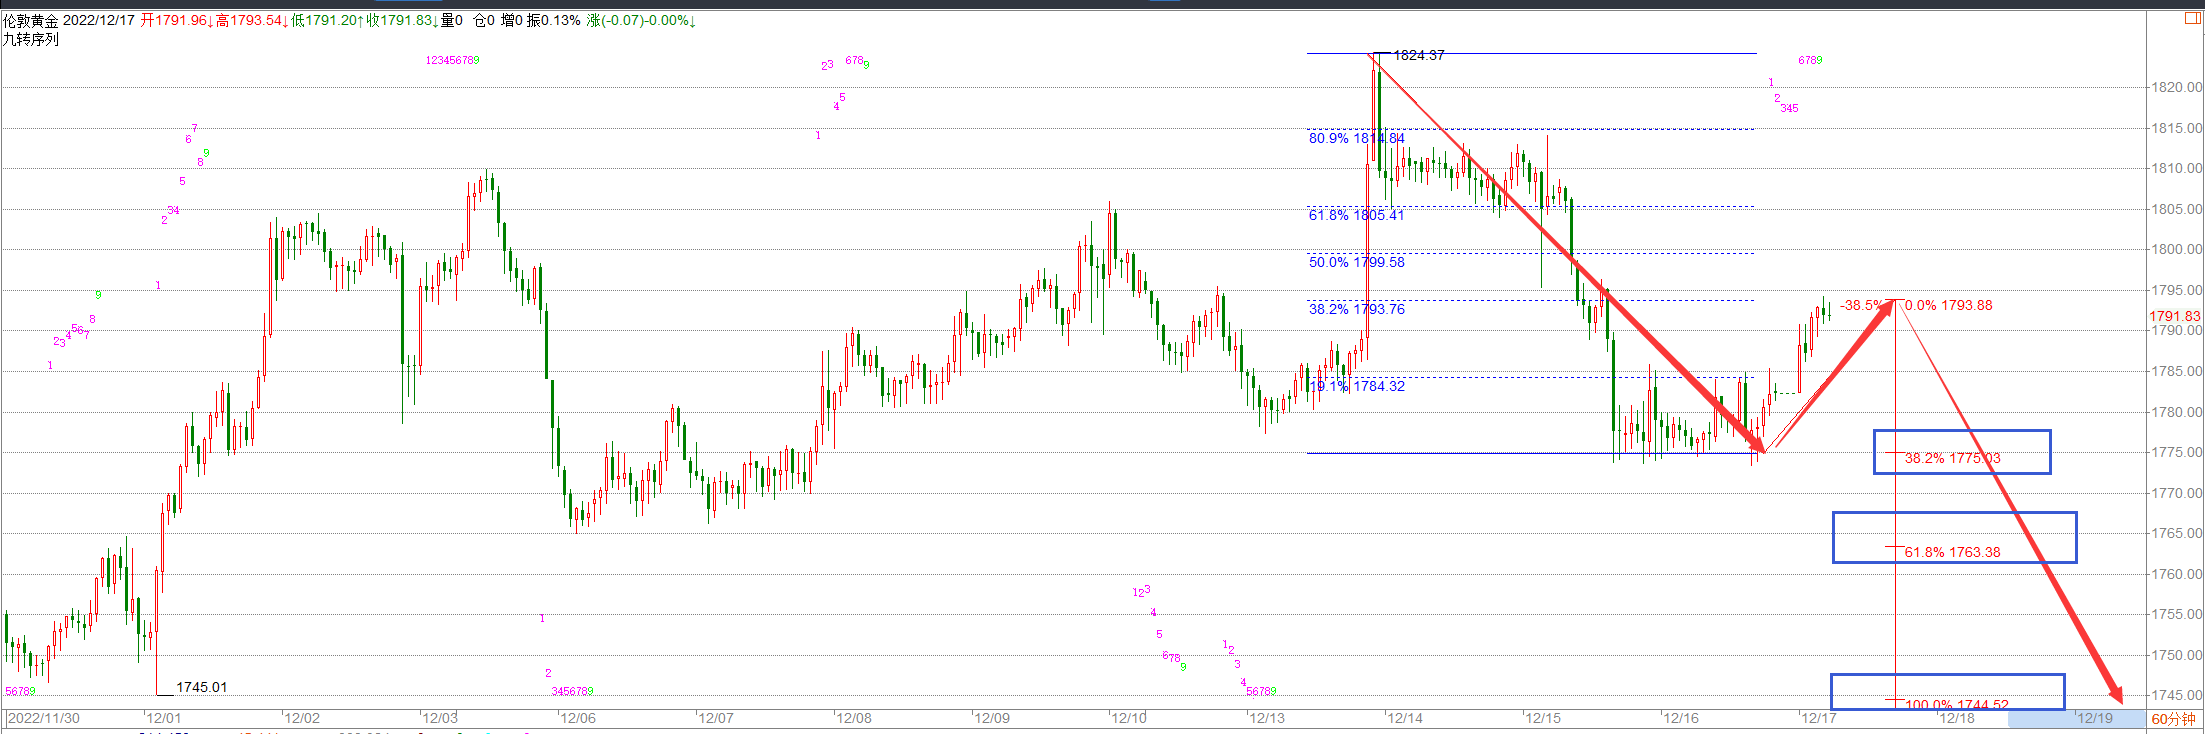
Task: Click the 振0.13% amplitude value
Action: tap(554, 21)
